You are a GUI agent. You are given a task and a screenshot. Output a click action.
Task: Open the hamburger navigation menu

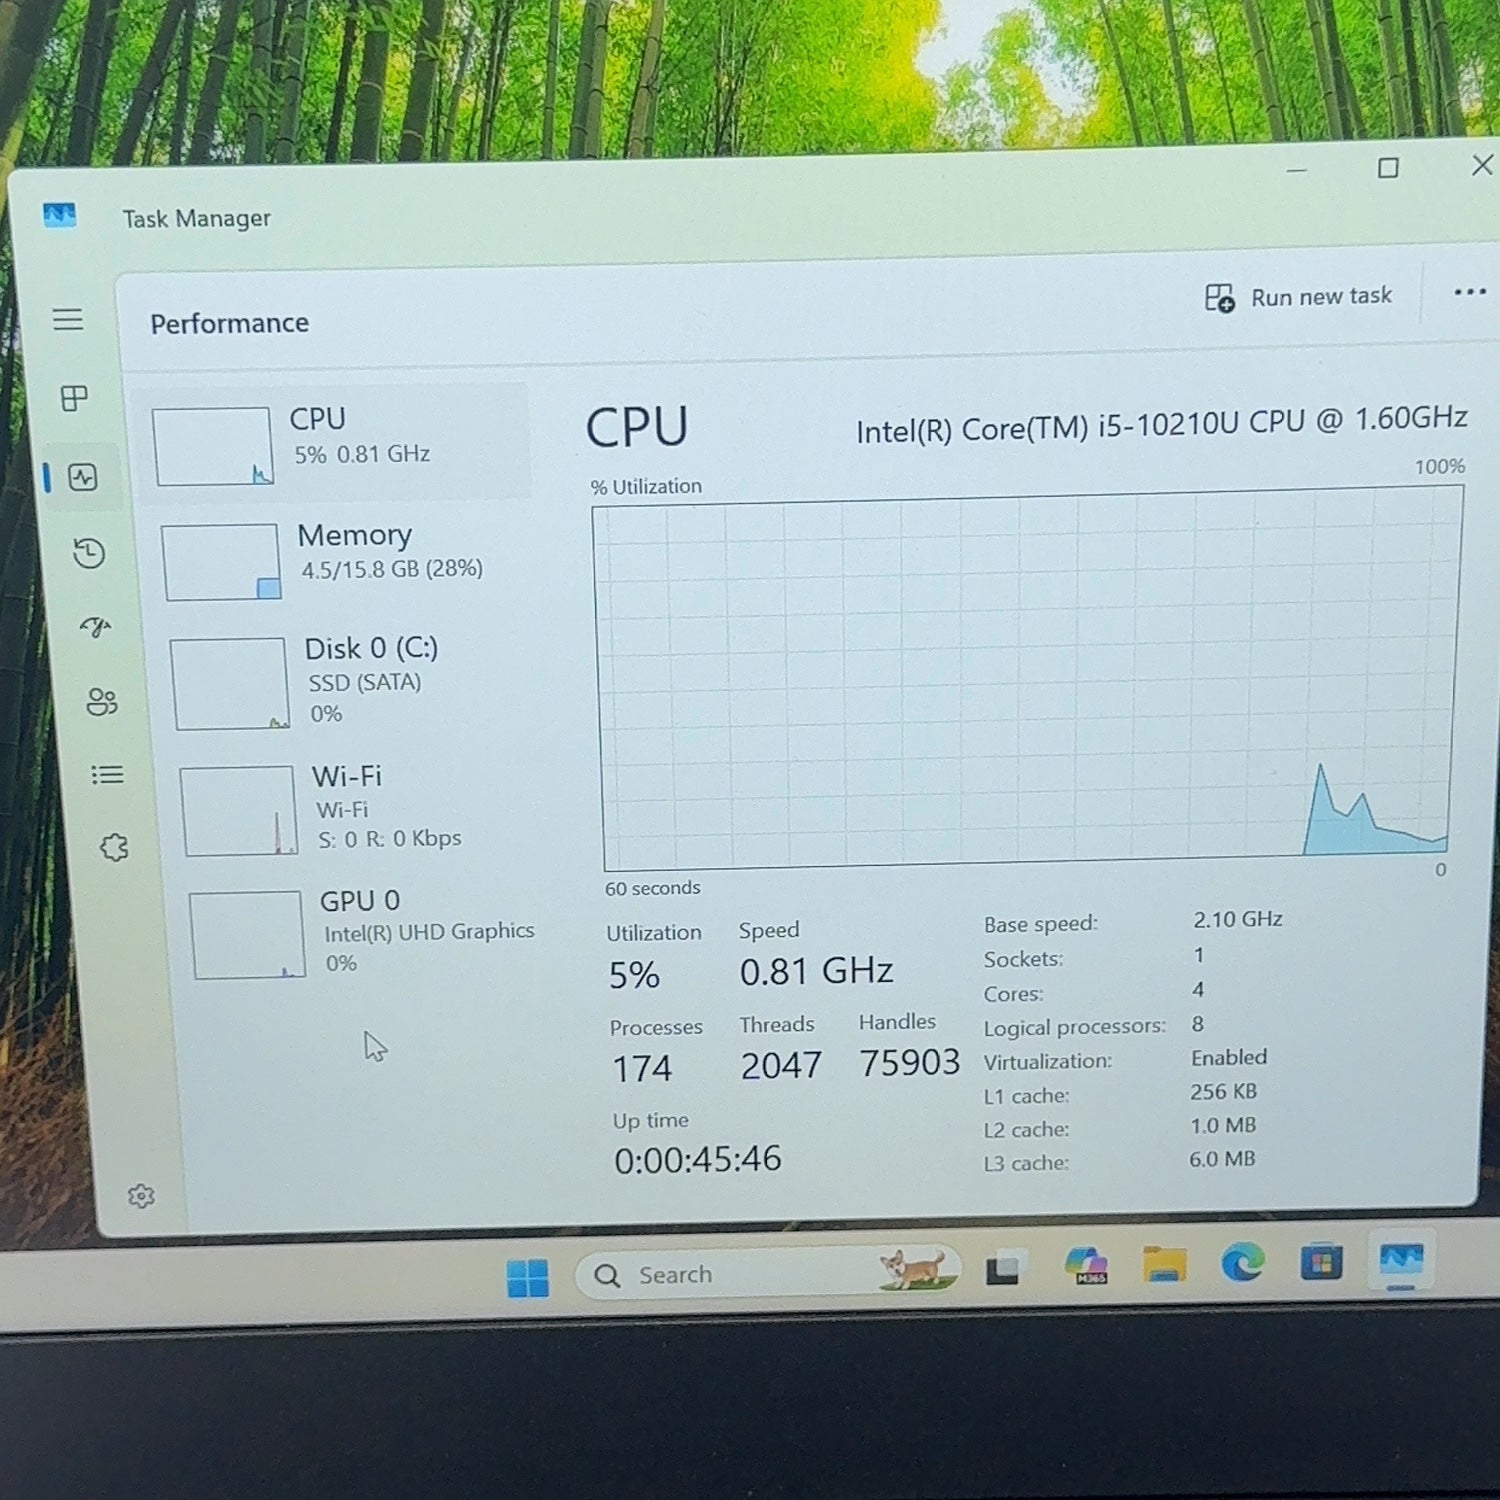tap(68, 320)
